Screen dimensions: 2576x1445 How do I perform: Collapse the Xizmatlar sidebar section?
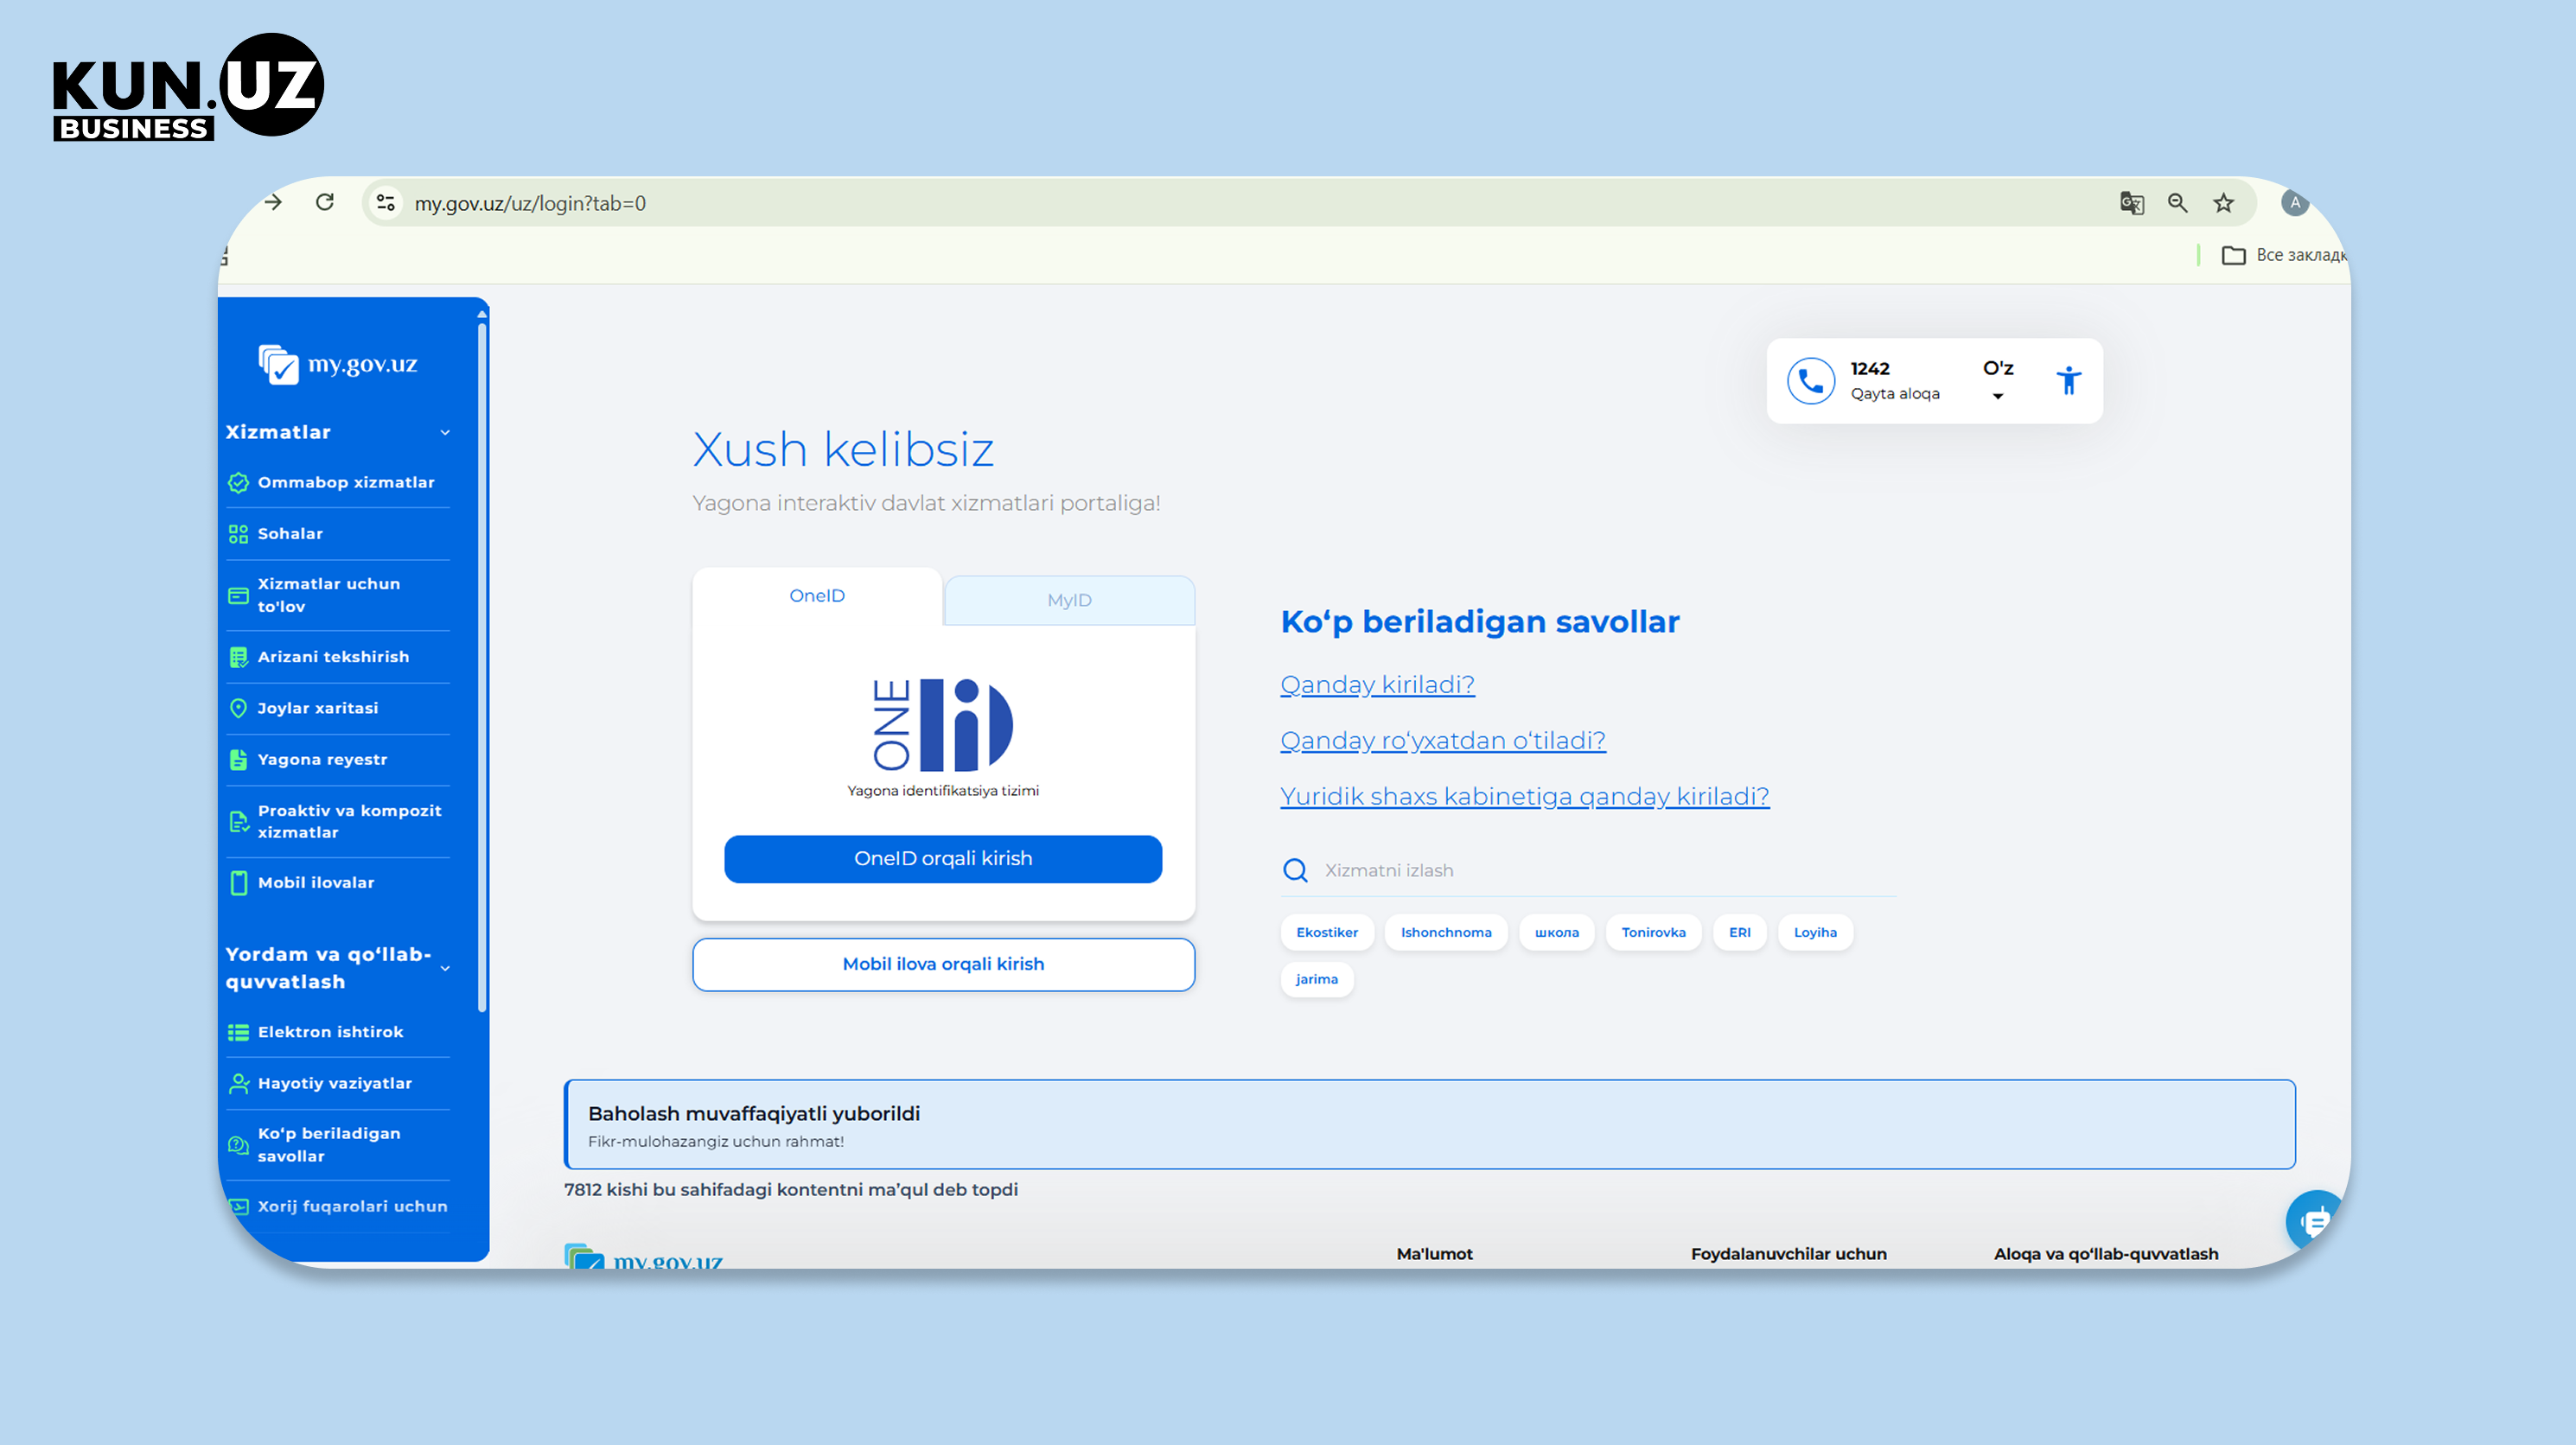445,432
